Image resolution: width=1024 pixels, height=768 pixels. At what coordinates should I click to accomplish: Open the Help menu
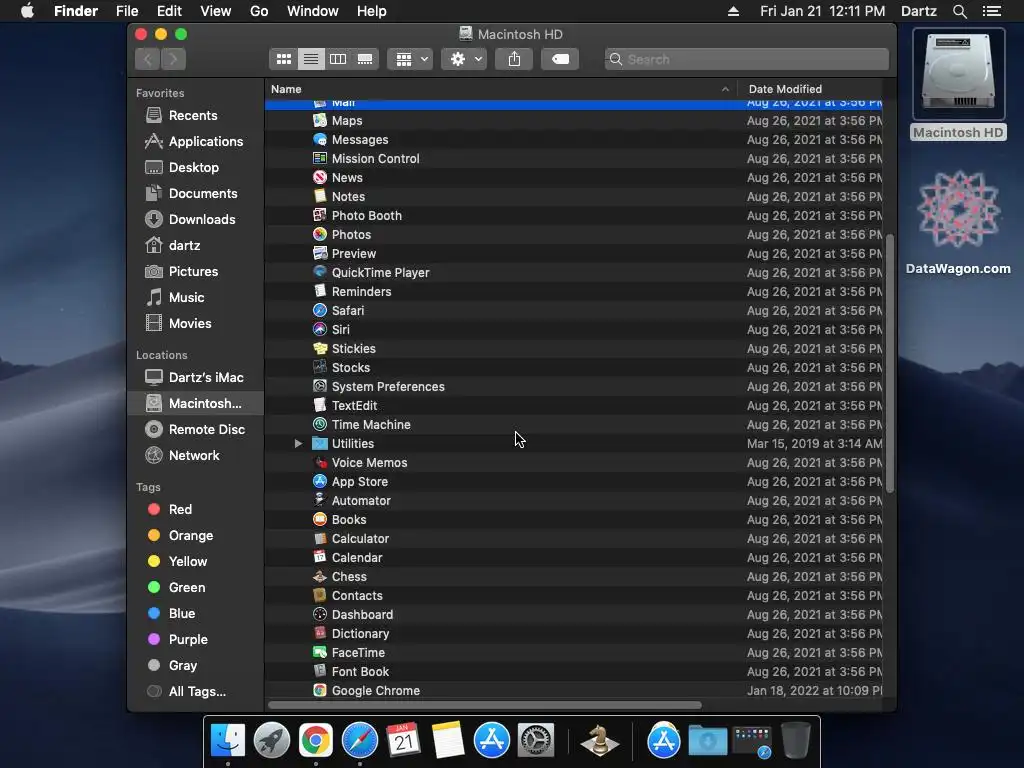[x=372, y=11]
